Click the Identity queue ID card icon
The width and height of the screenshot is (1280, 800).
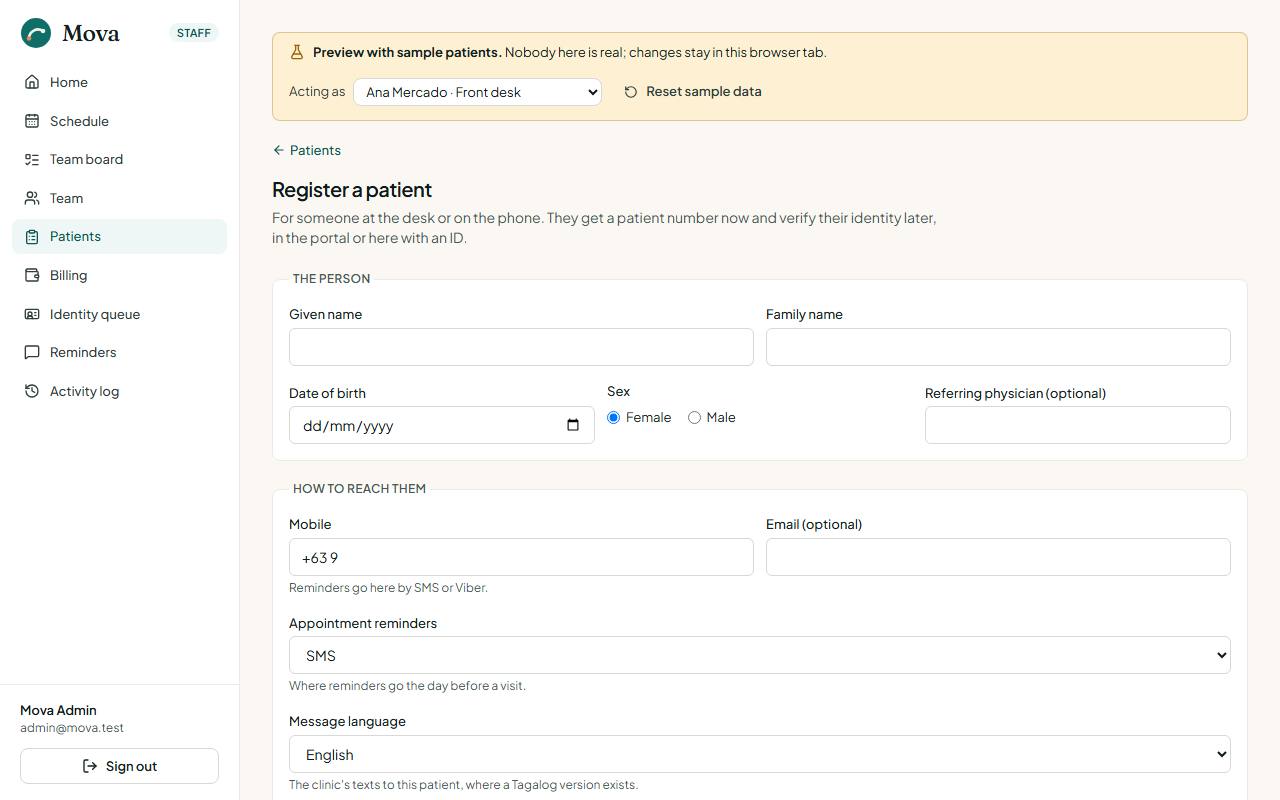coord(32,314)
